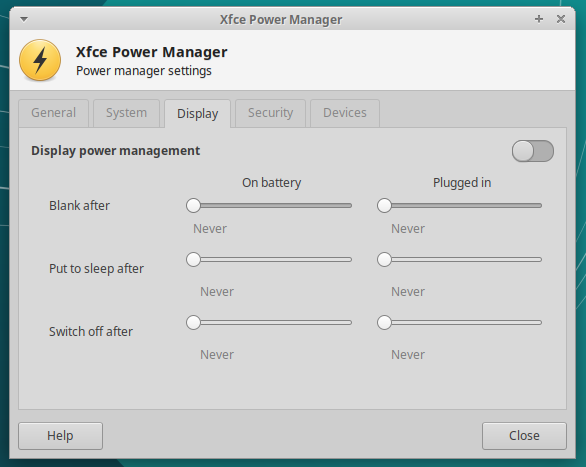586x467 pixels.
Task: Click the Xfce Power Manager title bar text
Action: [x=281, y=19]
